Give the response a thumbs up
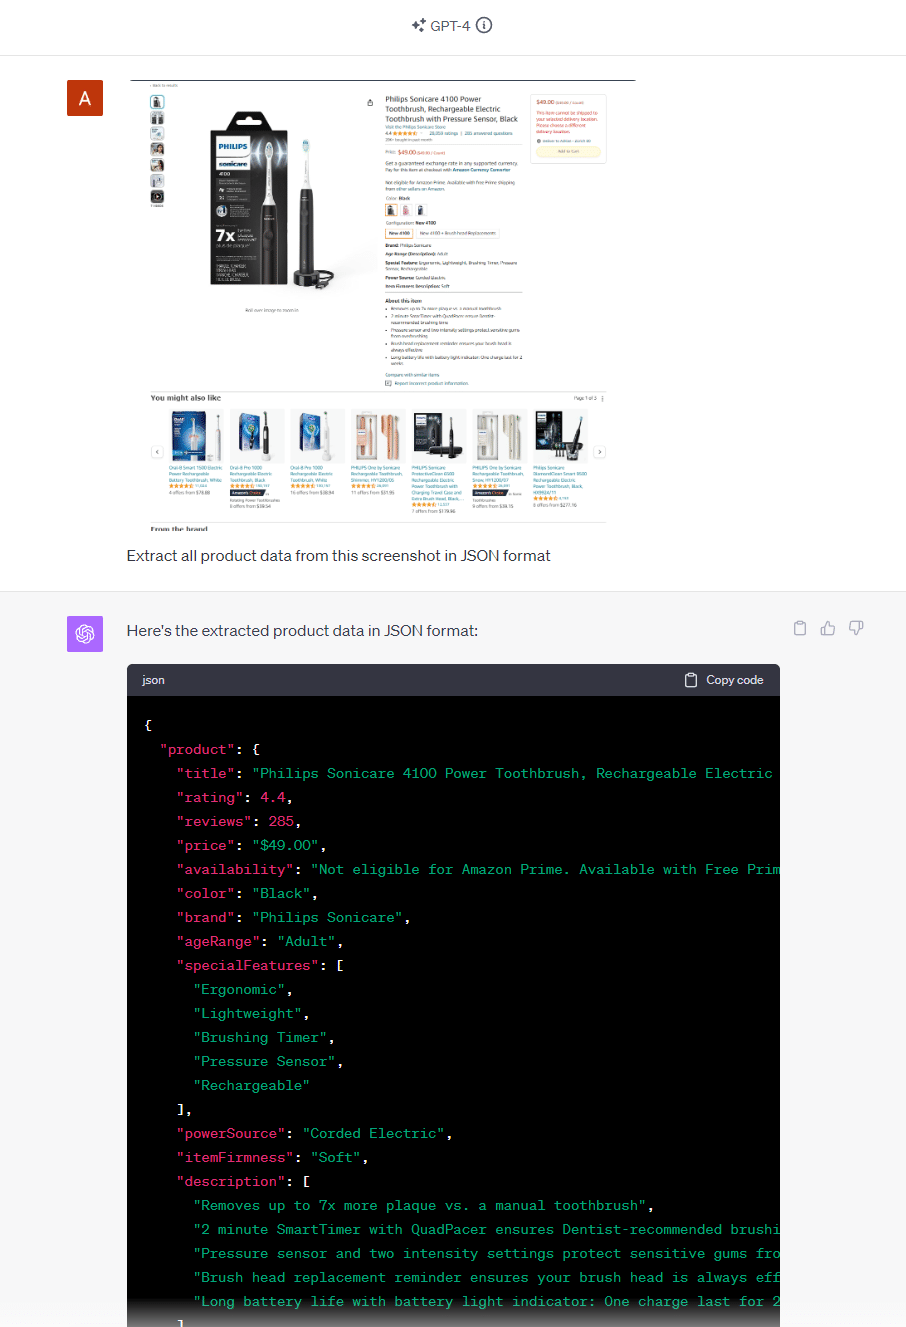 pyautogui.click(x=828, y=628)
